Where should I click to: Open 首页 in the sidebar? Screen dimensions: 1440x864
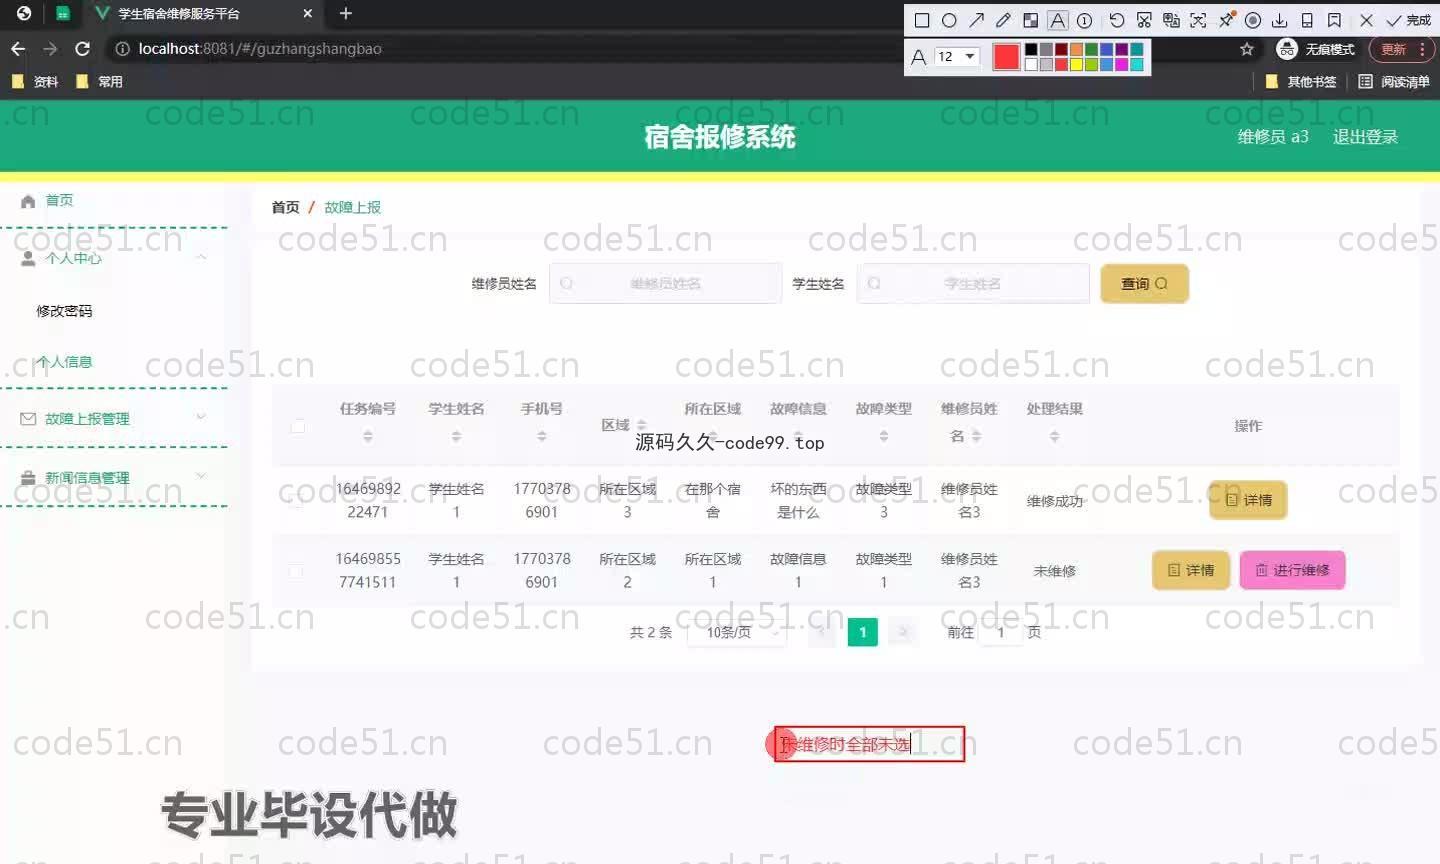[59, 200]
